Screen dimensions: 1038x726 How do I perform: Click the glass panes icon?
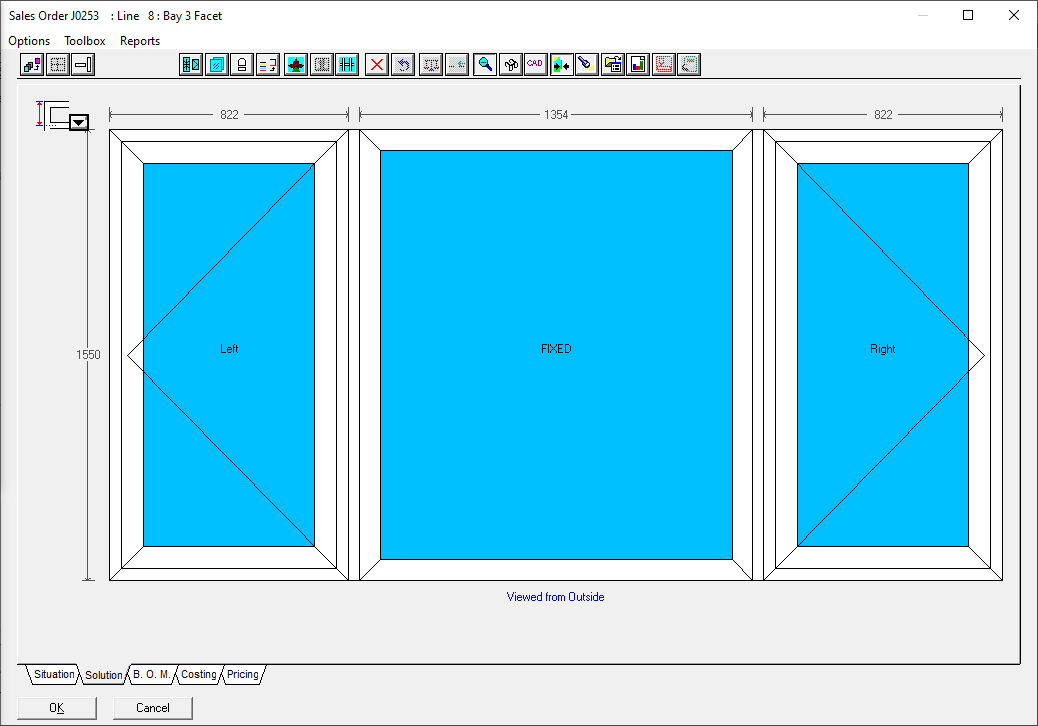click(x=216, y=65)
